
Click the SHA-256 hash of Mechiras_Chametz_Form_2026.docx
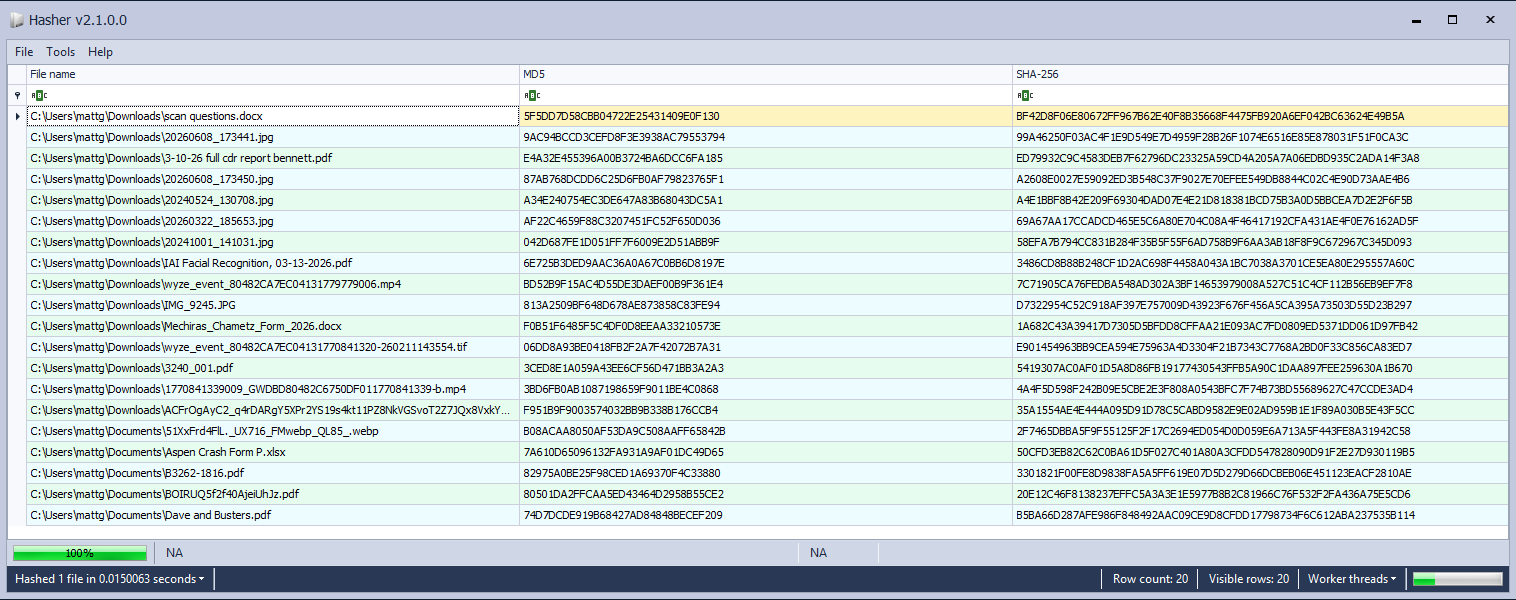1260,327
